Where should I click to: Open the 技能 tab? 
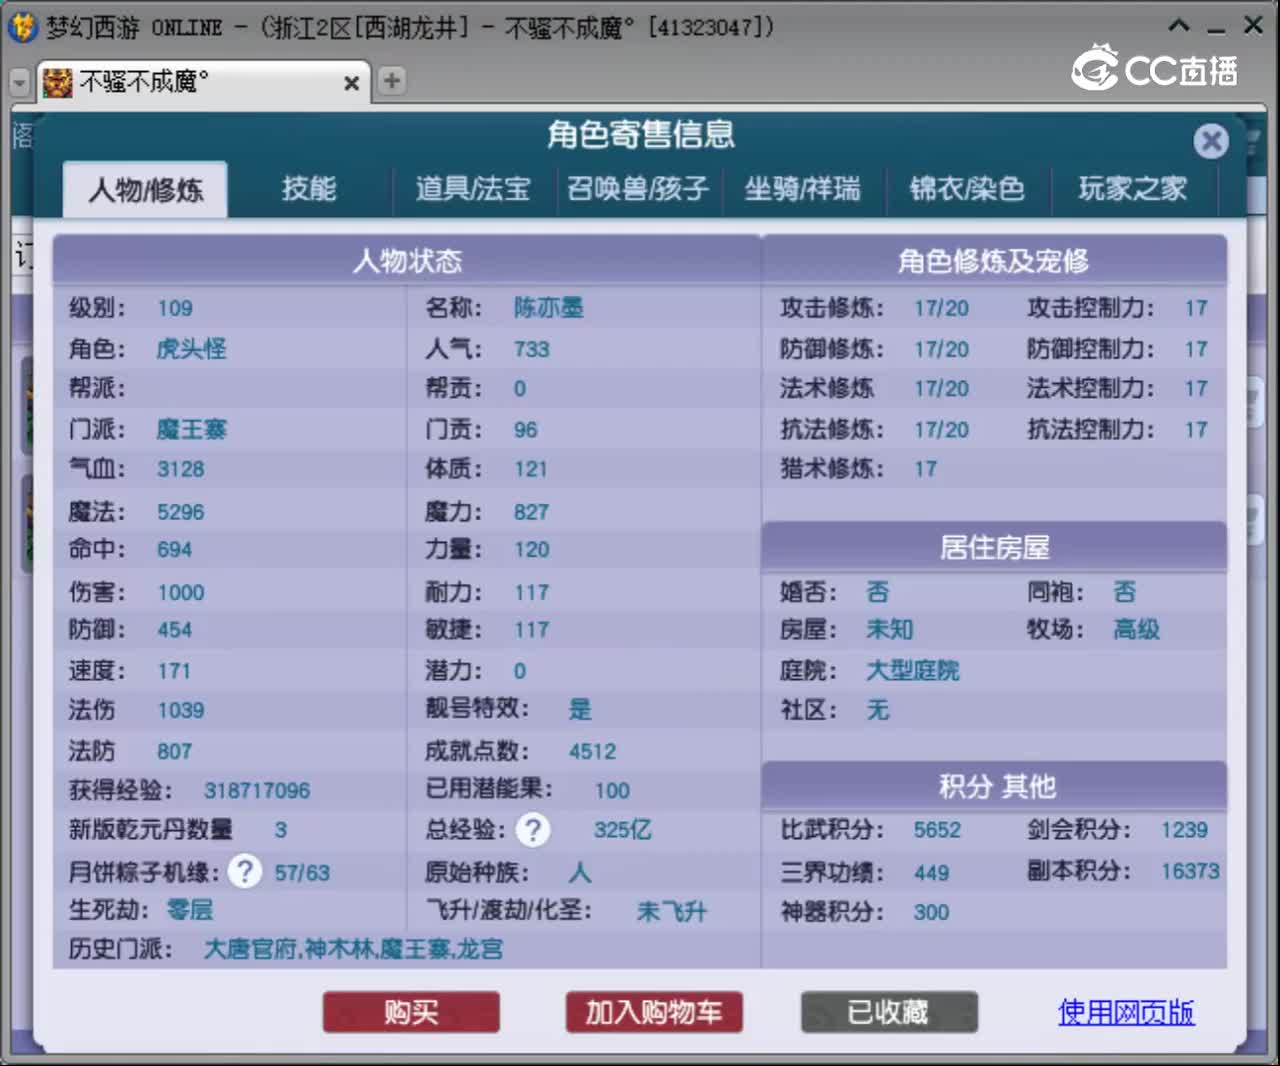309,188
